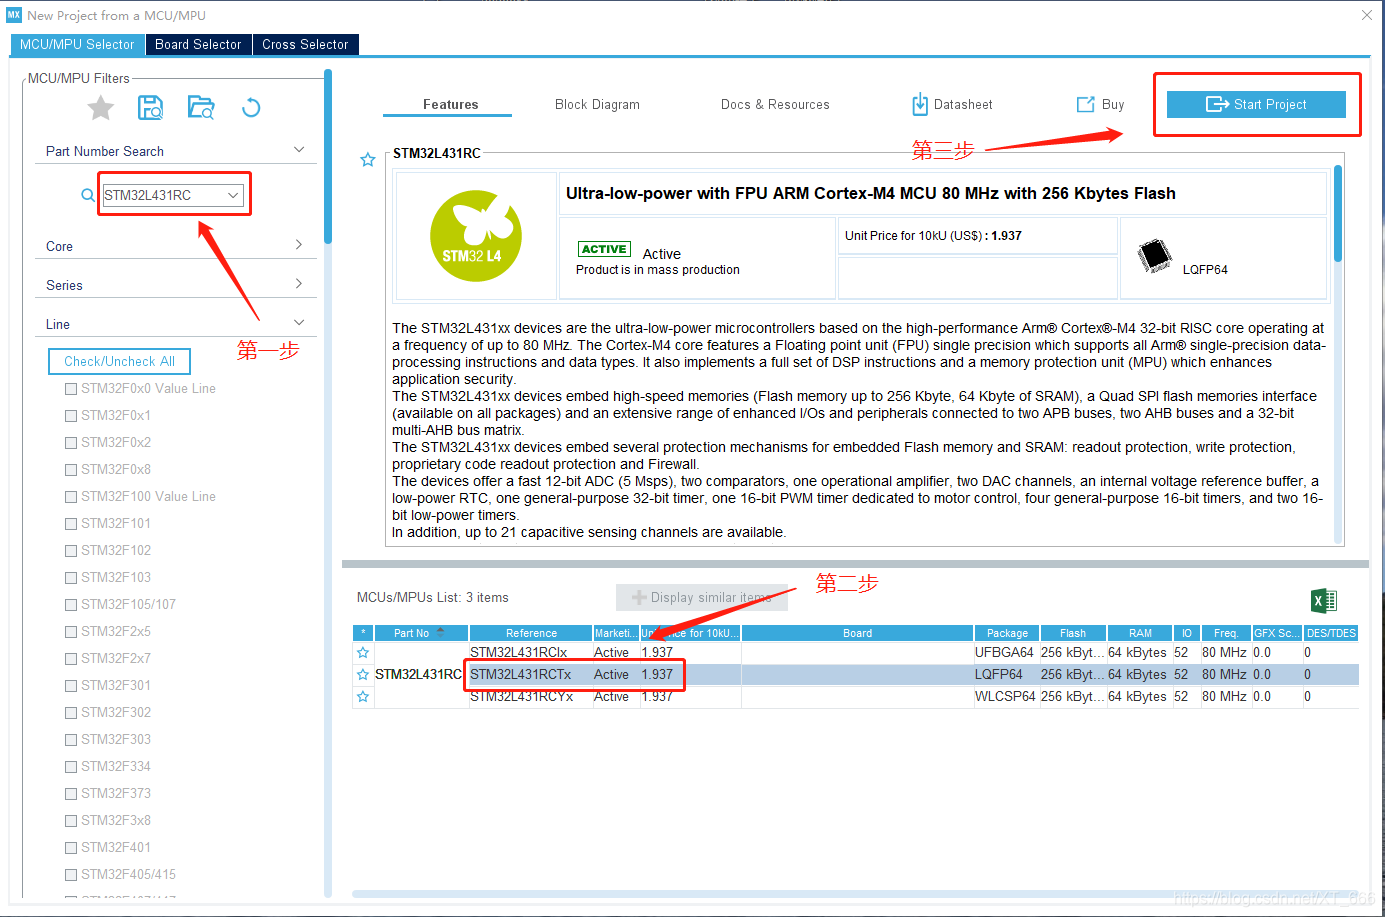1385x917 pixels.
Task: Expand the Series filter section
Action: [298, 284]
